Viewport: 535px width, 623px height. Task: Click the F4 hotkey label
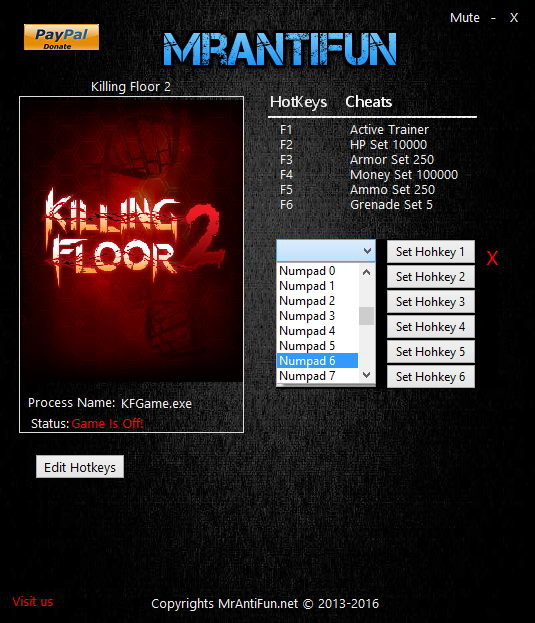pos(286,174)
